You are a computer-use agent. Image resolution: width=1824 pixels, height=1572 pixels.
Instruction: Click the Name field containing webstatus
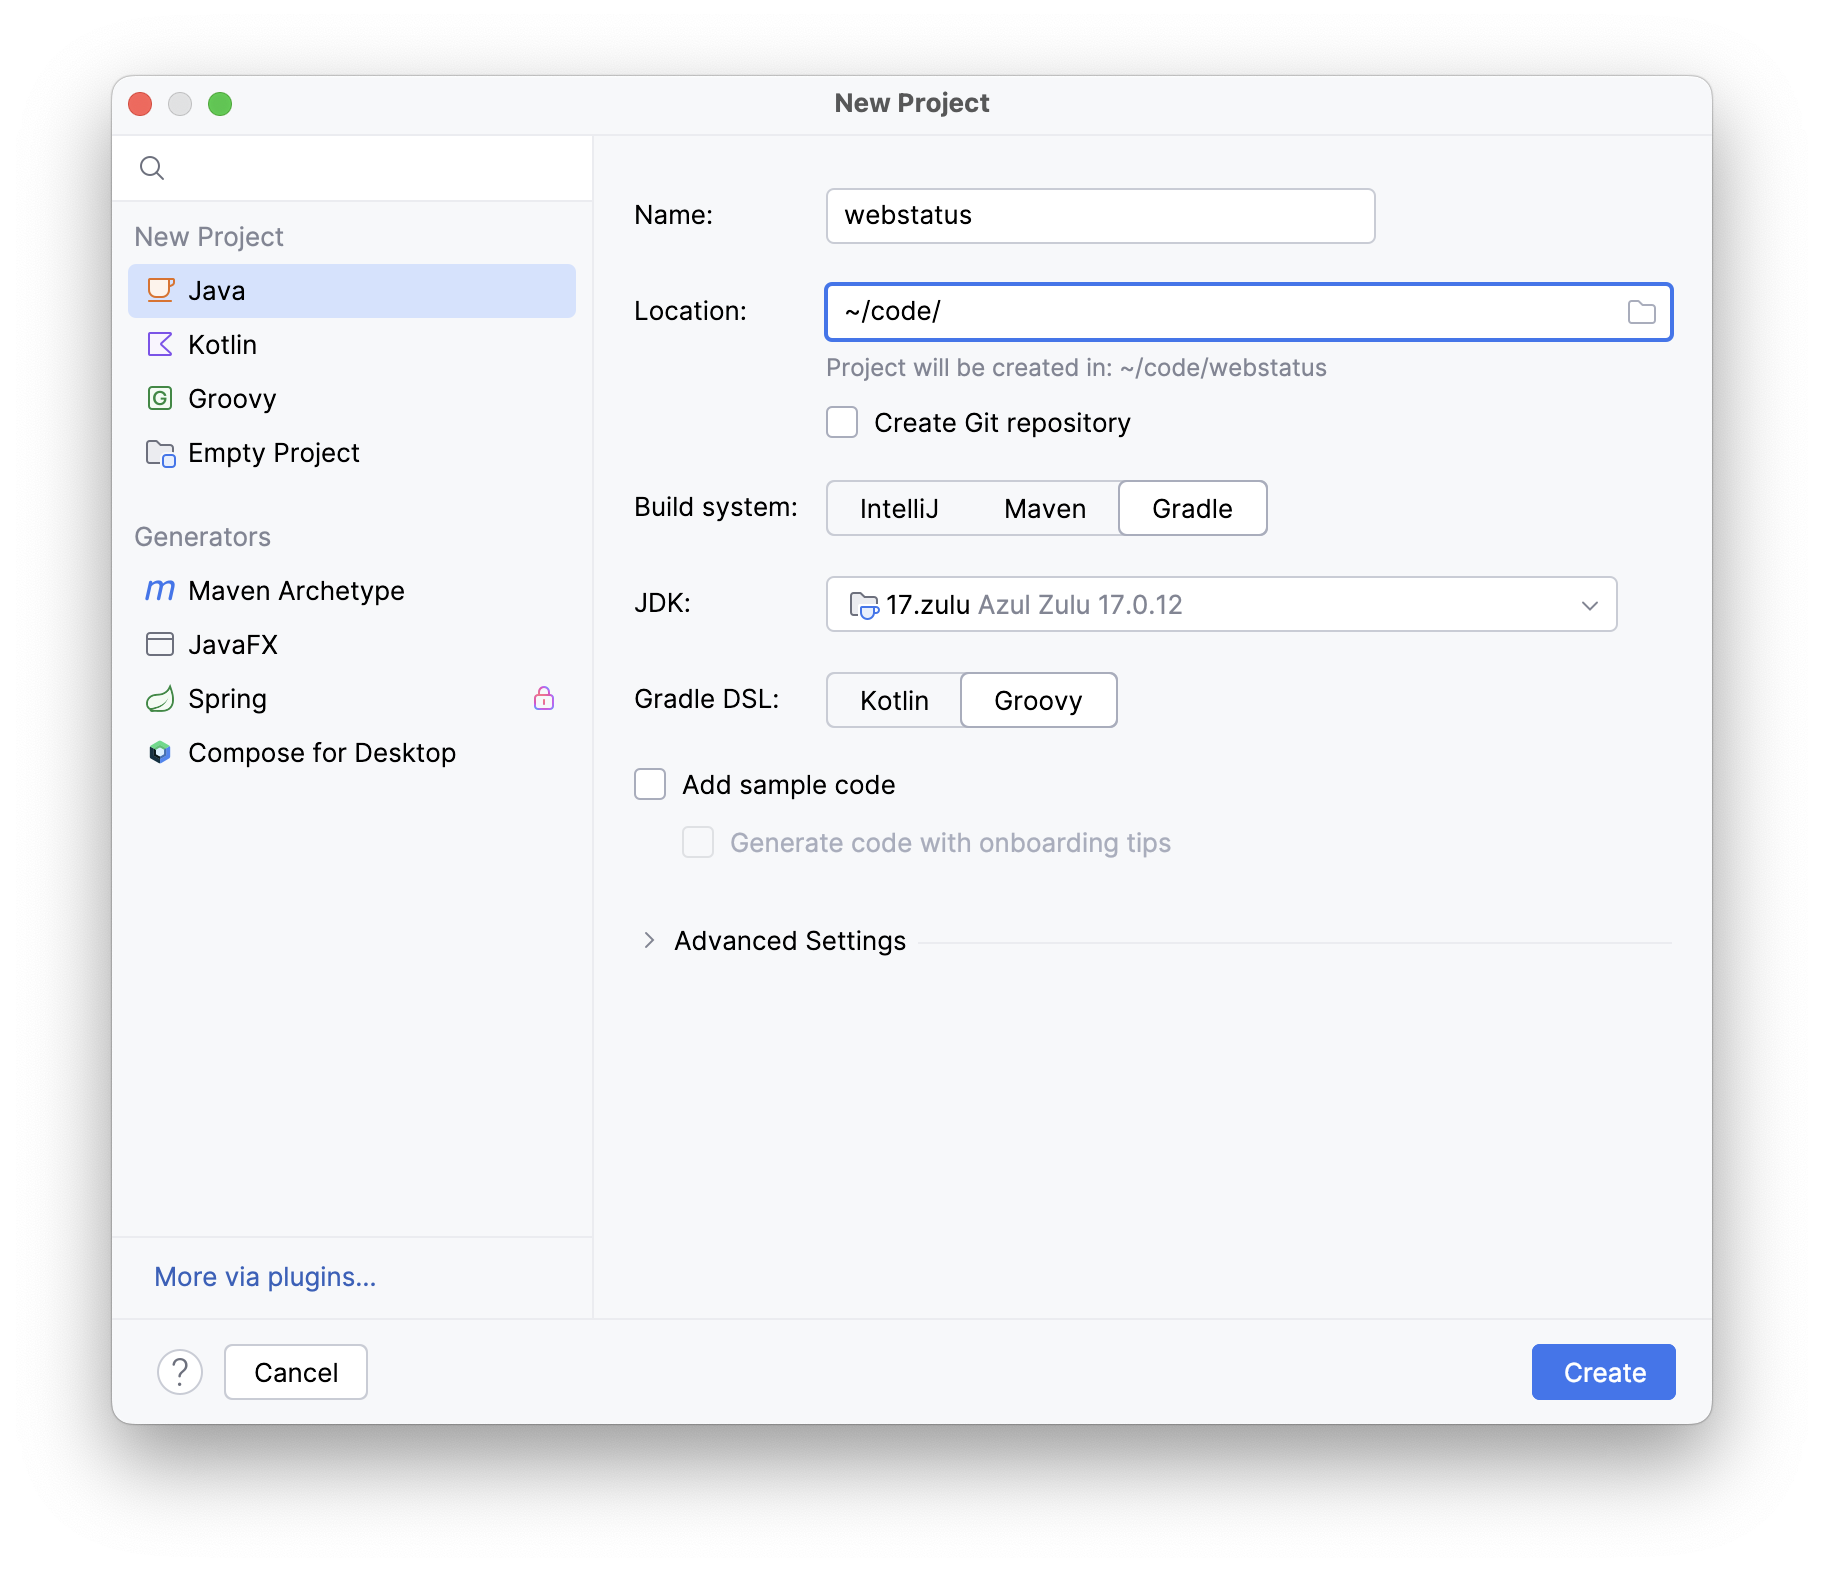[x=1100, y=216]
